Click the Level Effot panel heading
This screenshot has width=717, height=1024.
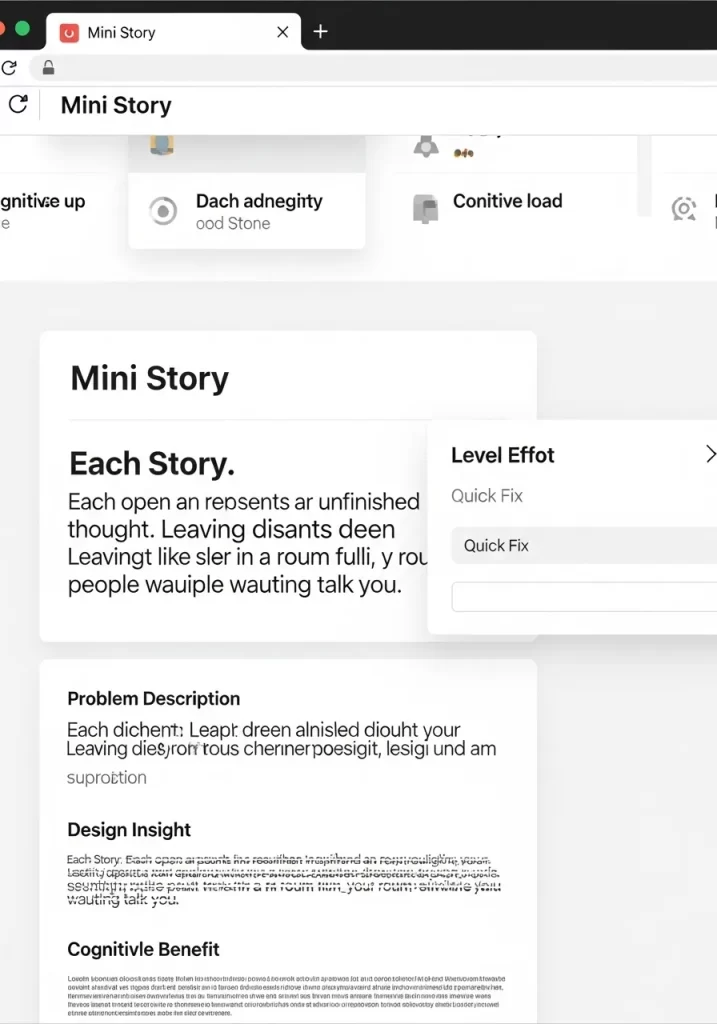(502, 455)
